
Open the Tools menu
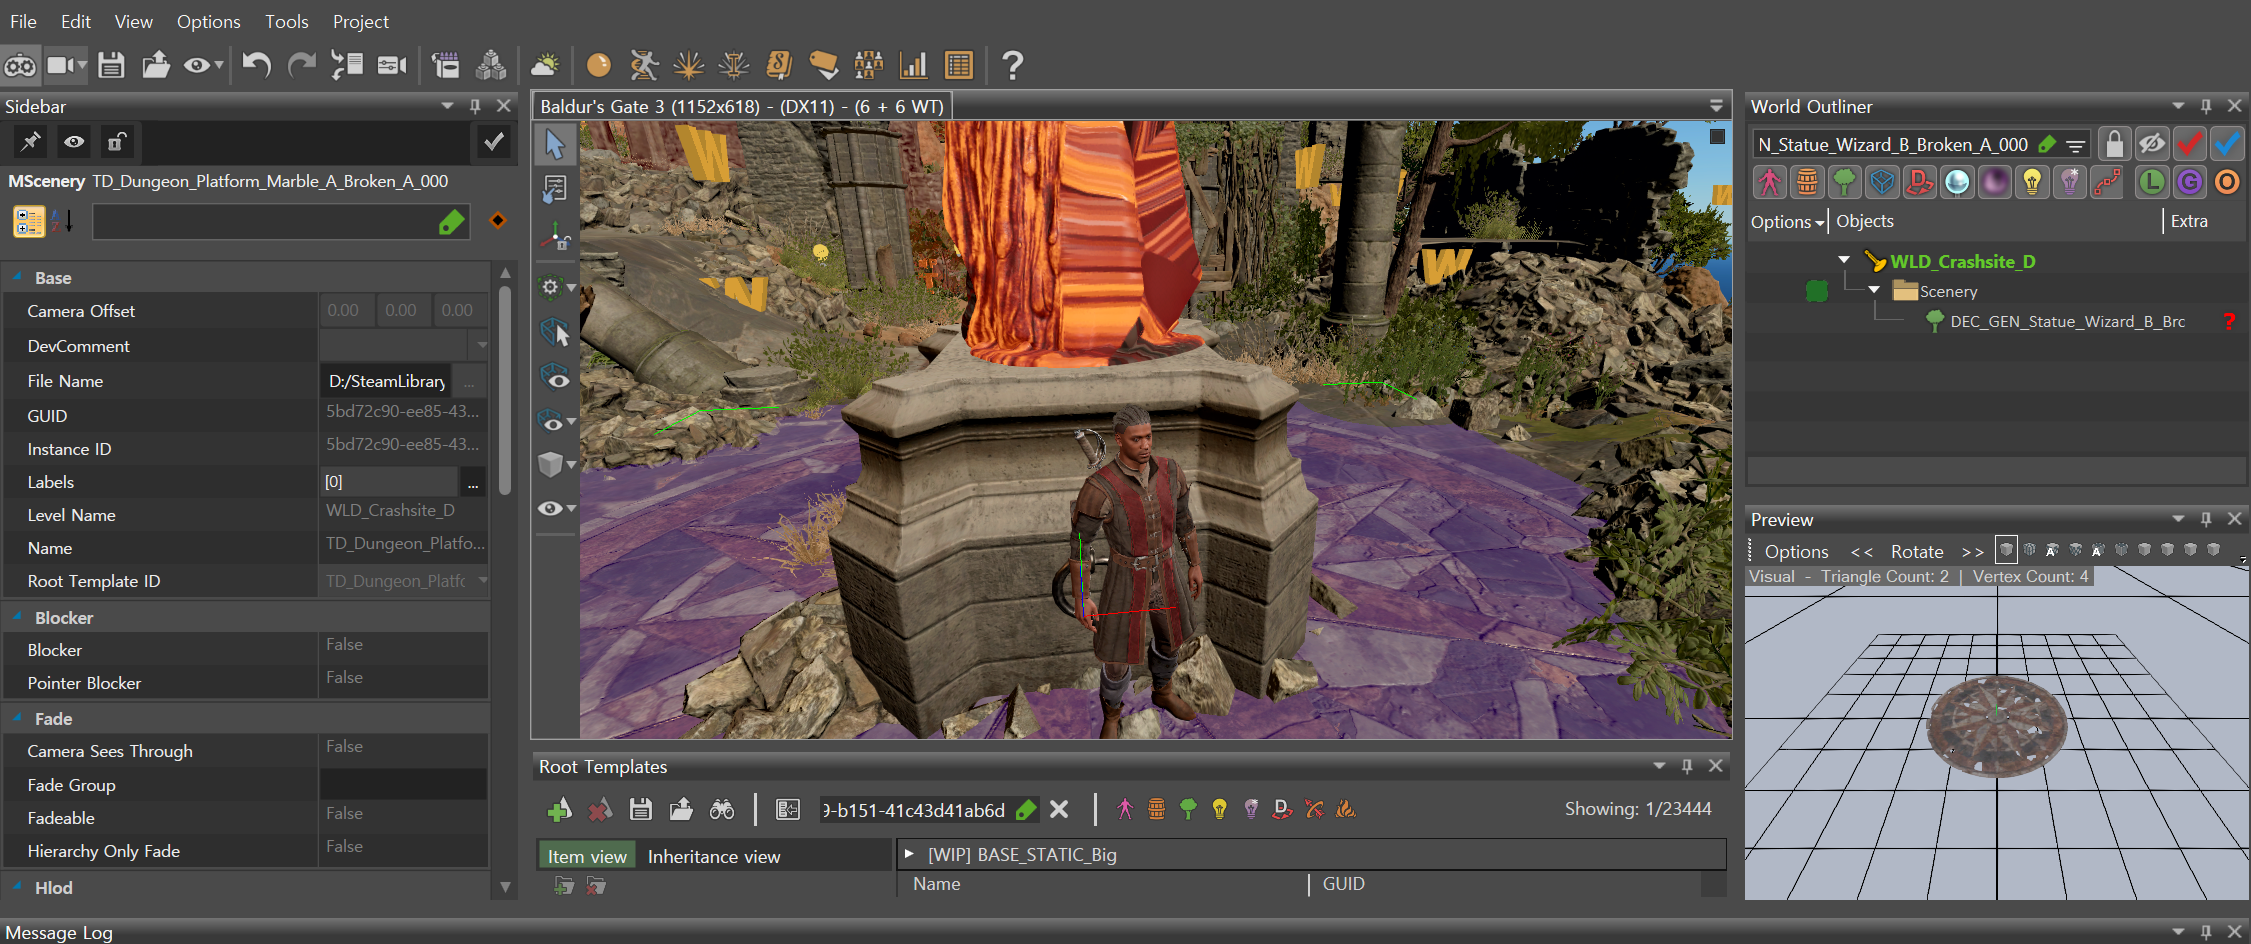(286, 21)
